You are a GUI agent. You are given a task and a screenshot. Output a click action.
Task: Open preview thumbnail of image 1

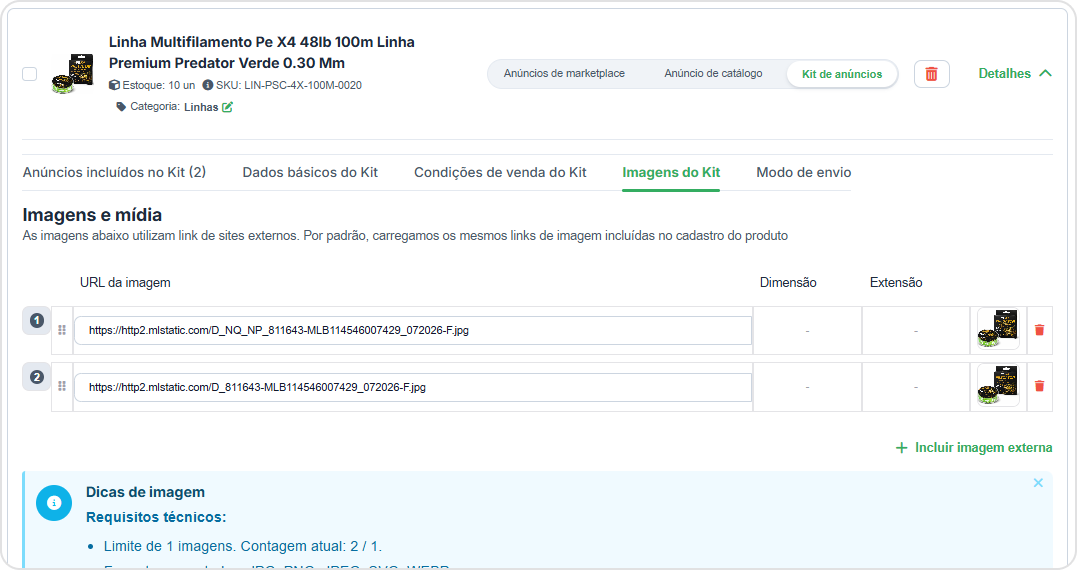[998, 329]
